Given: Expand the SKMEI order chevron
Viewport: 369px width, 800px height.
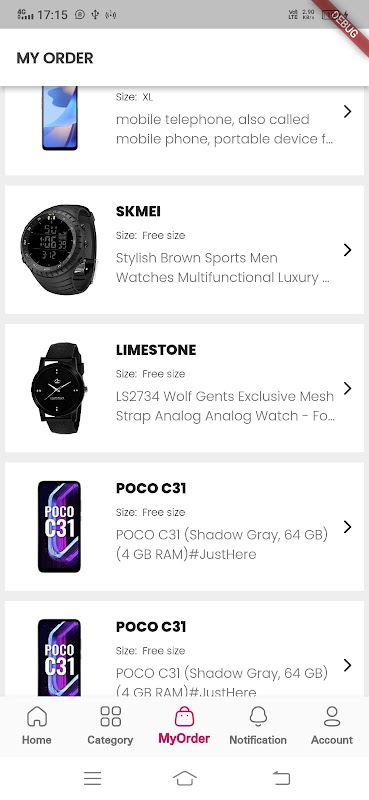Looking at the screenshot, I should 348,249.
